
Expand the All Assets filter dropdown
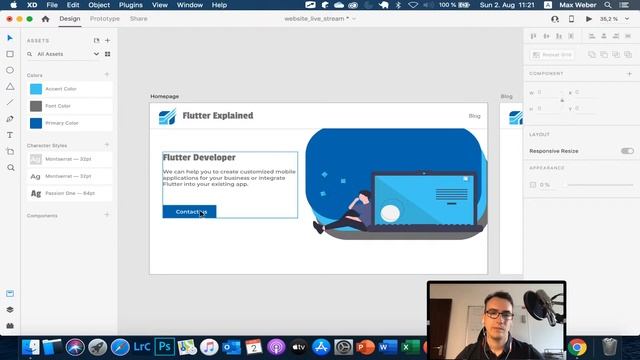[x=96, y=54]
